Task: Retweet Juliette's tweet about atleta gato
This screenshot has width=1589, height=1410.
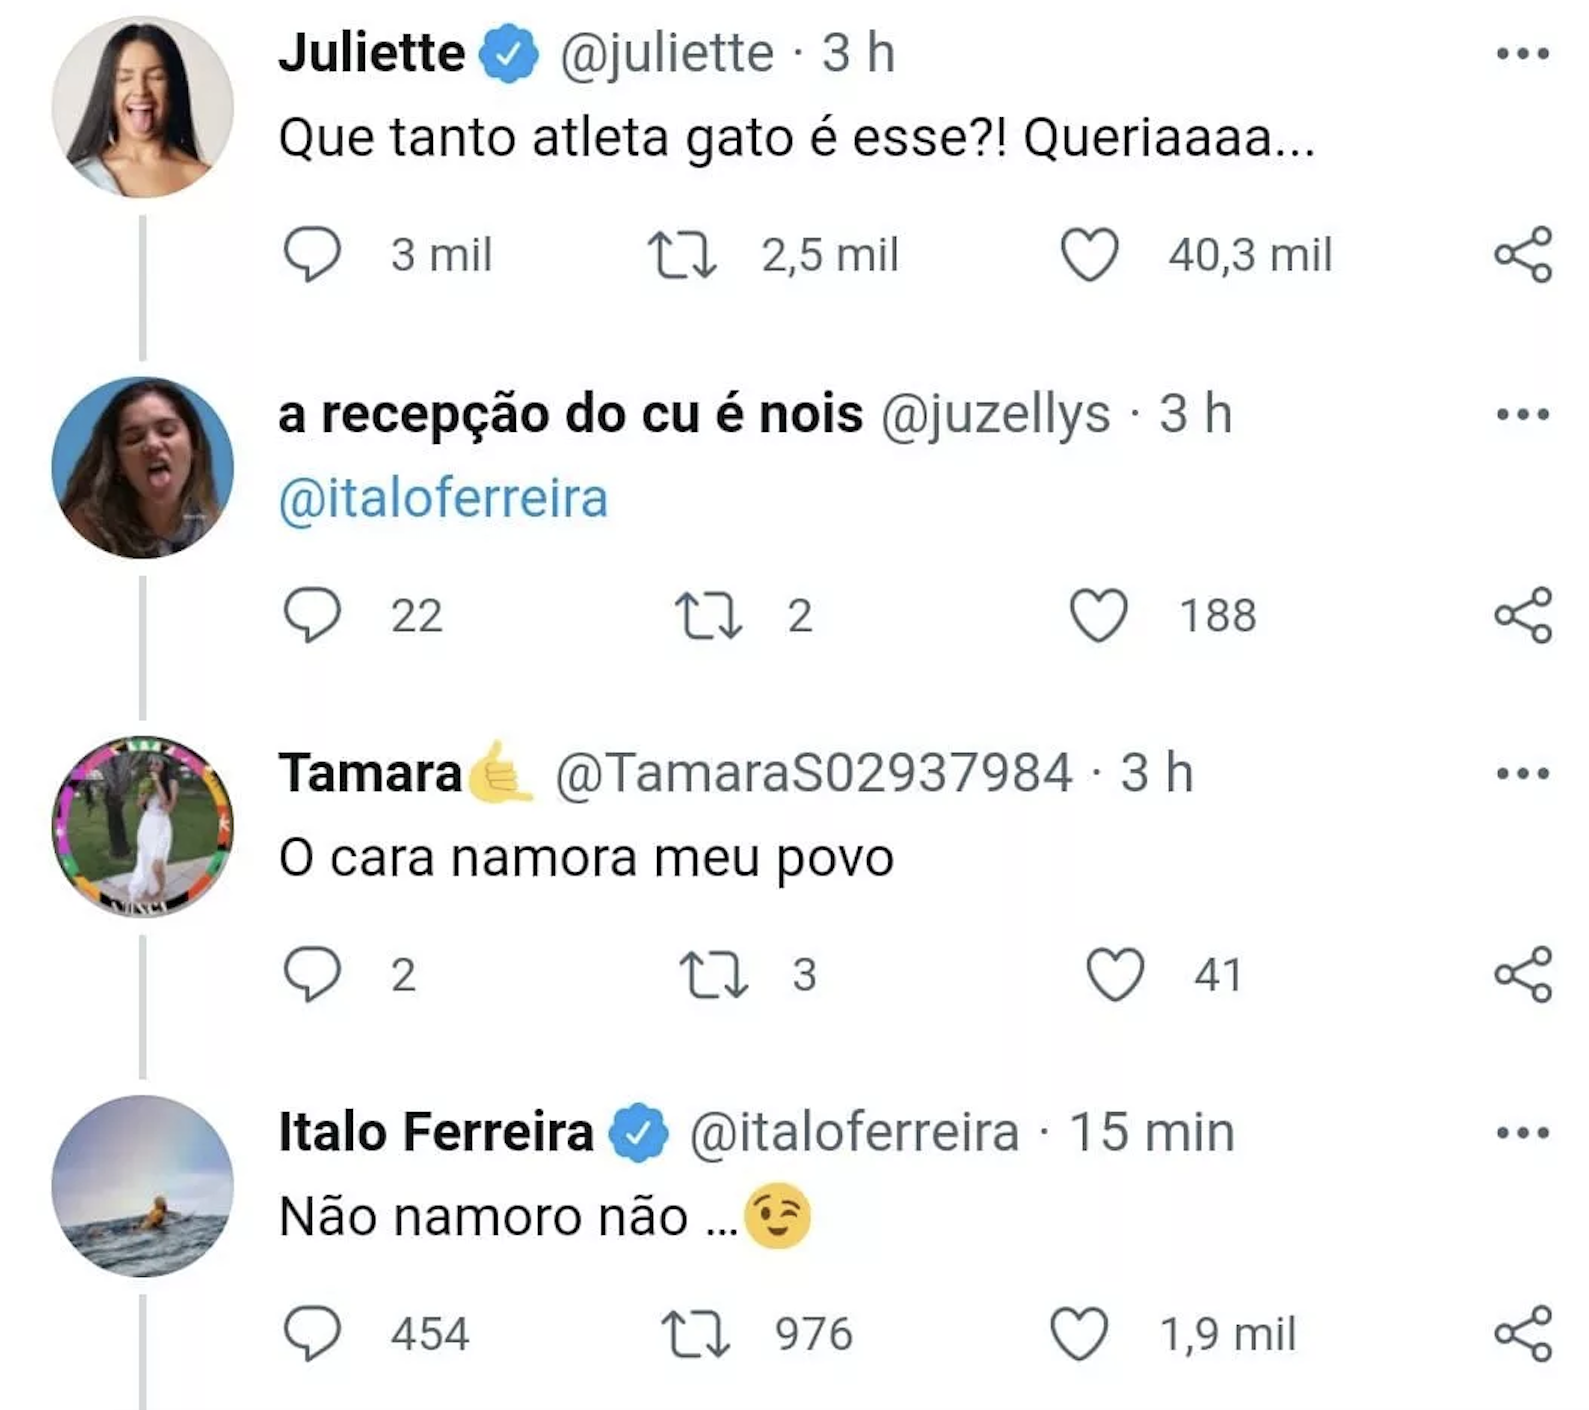Action: click(x=682, y=255)
